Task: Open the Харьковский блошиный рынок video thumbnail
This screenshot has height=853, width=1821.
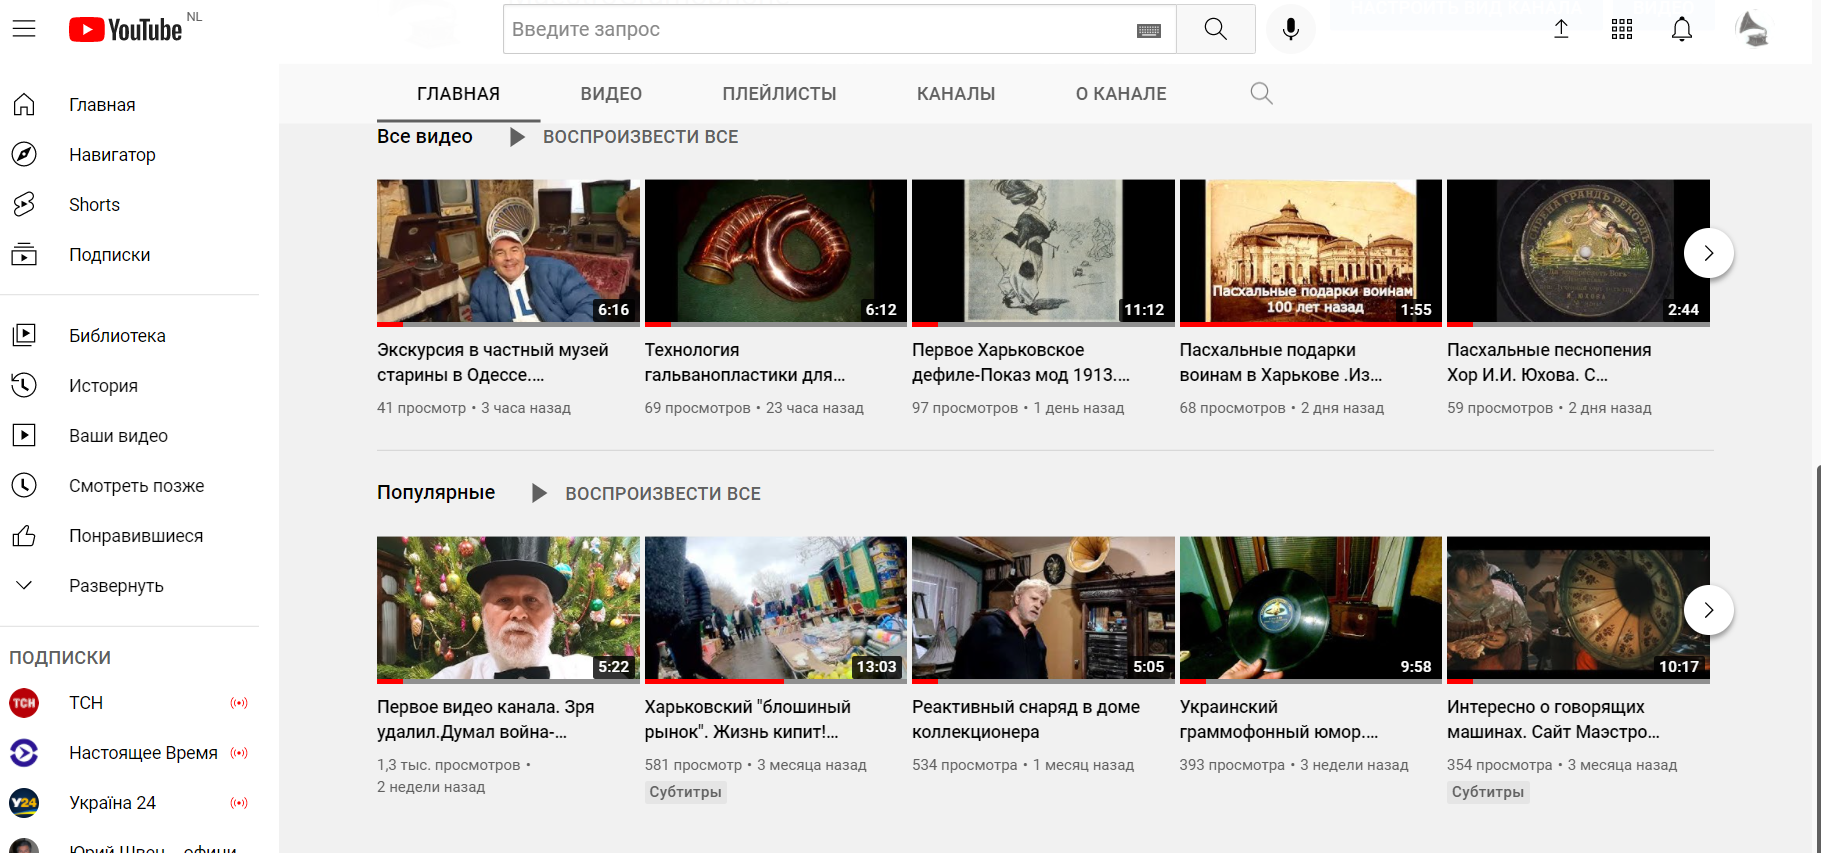Action: click(x=775, y=608)
